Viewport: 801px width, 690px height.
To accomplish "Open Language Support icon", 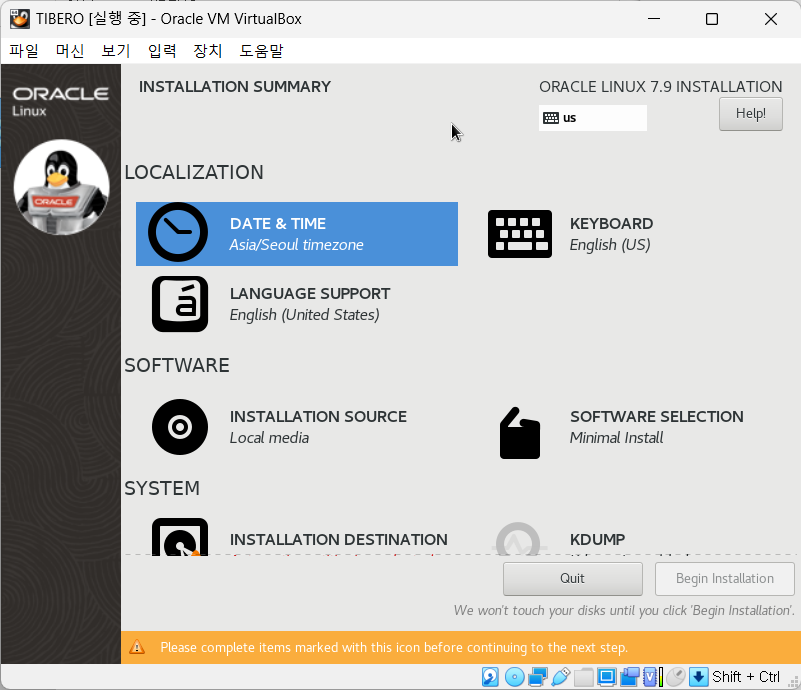I will point(180,304).
